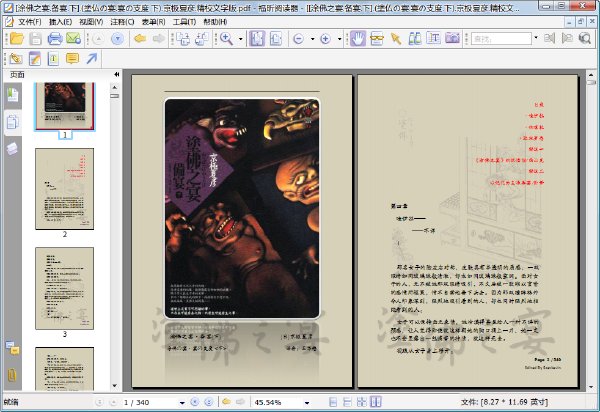This screenshot has height=412, width=600.
Task: Open the text viewer glasses icon
Action: click(x=377, y=39)
